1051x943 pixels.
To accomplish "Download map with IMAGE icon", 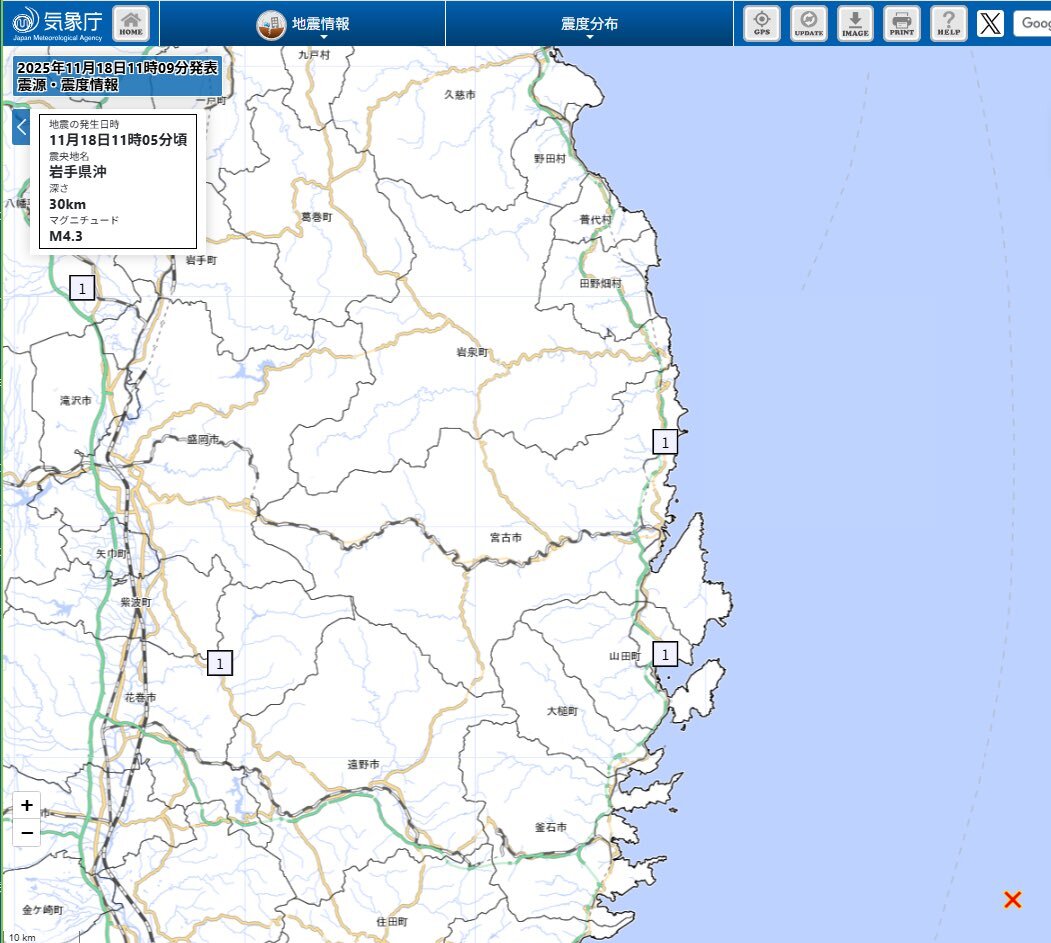I will pos(855,23).
